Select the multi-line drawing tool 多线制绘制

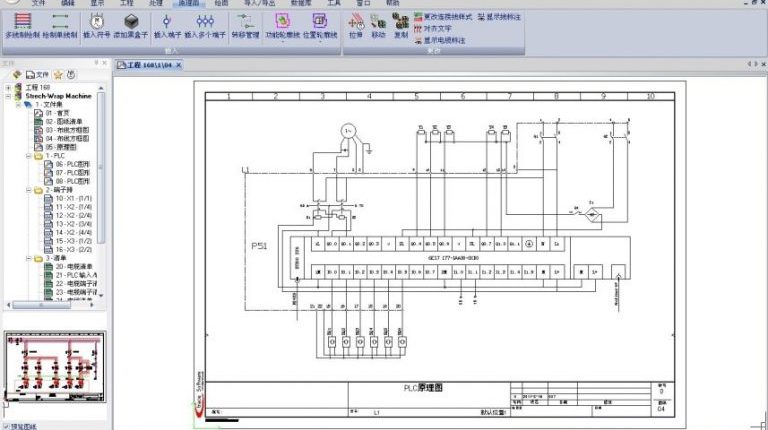tap(22, 25)
